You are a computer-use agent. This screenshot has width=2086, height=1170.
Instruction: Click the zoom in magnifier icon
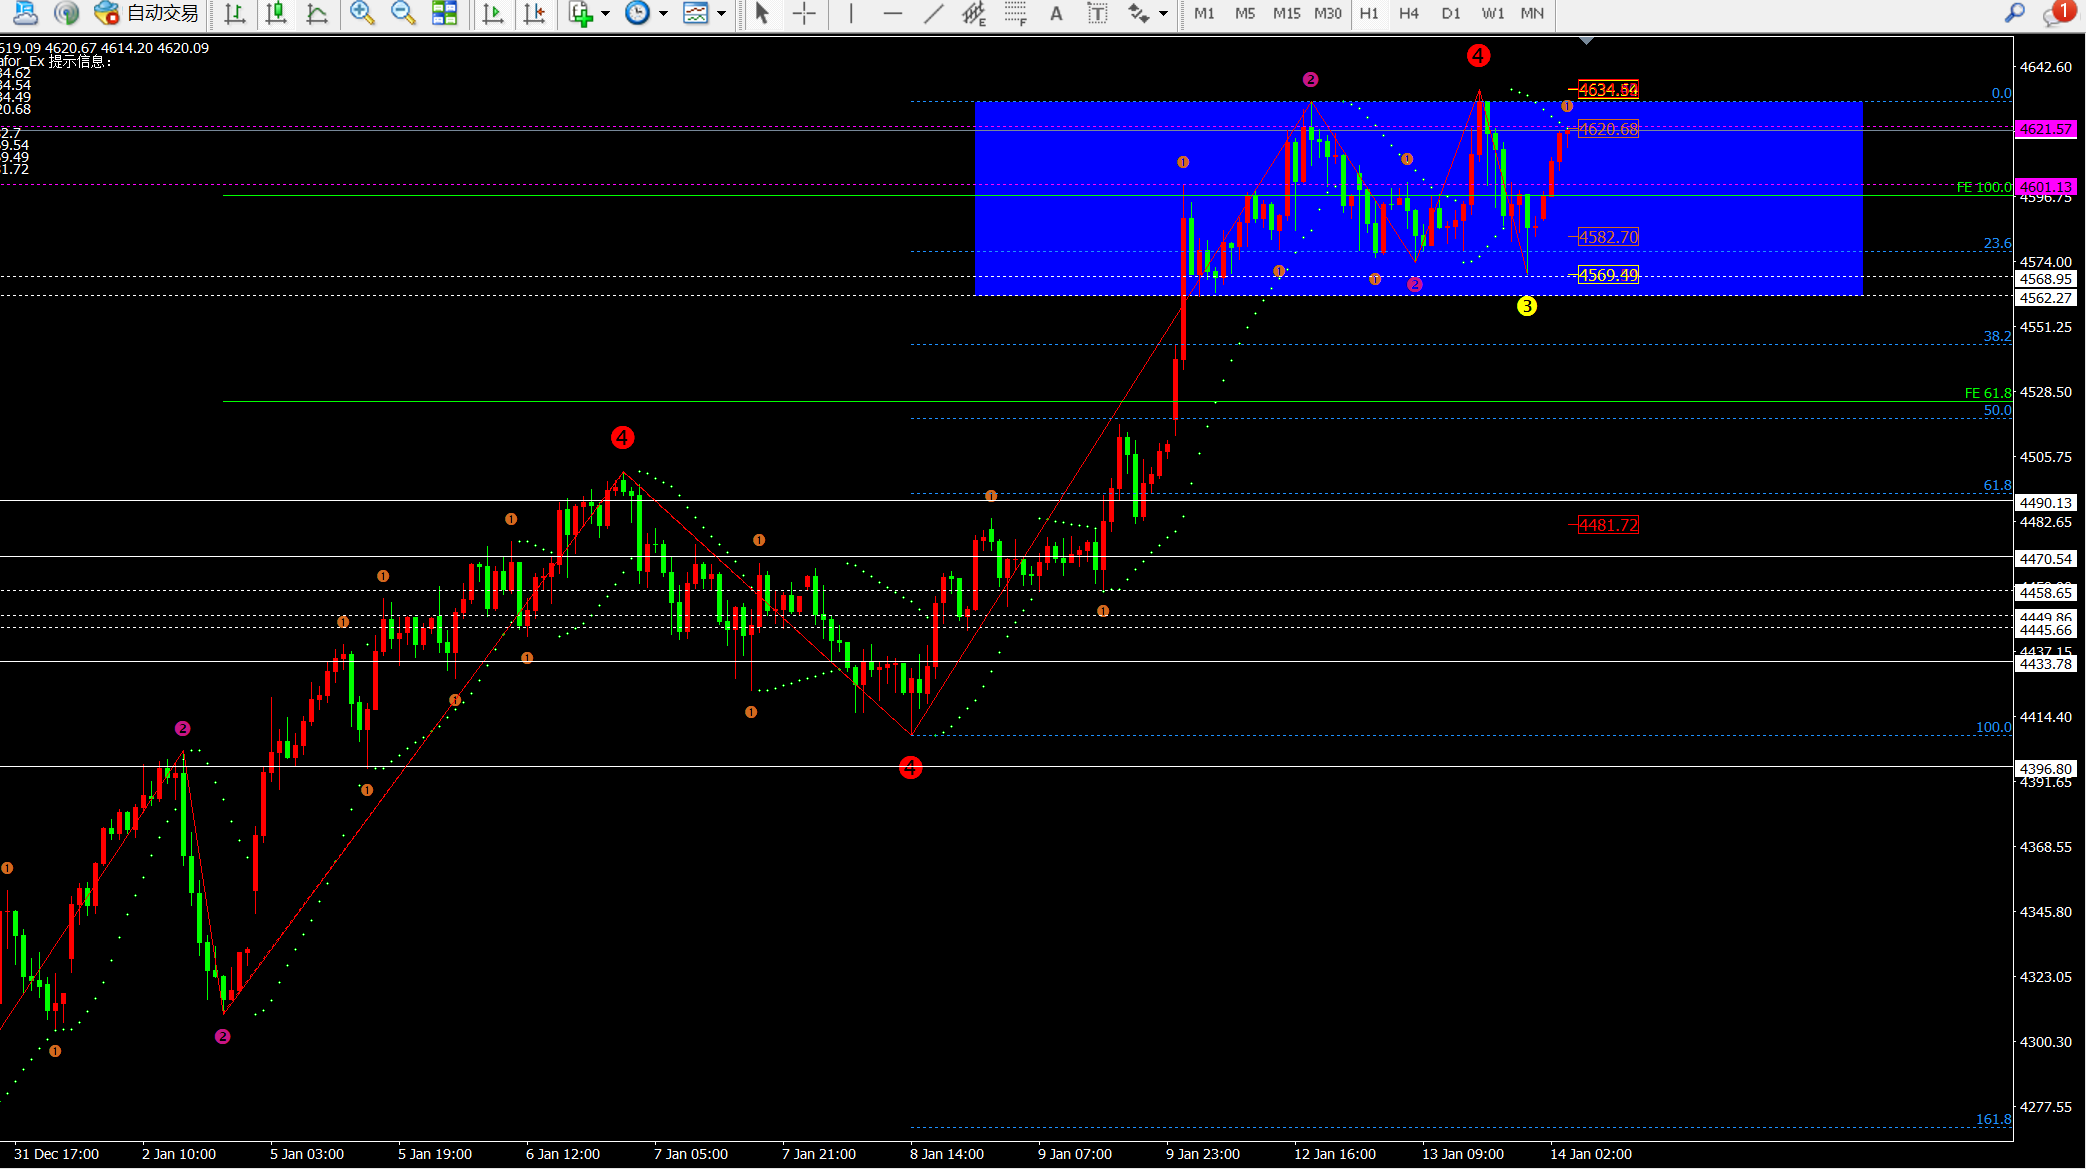361,13
